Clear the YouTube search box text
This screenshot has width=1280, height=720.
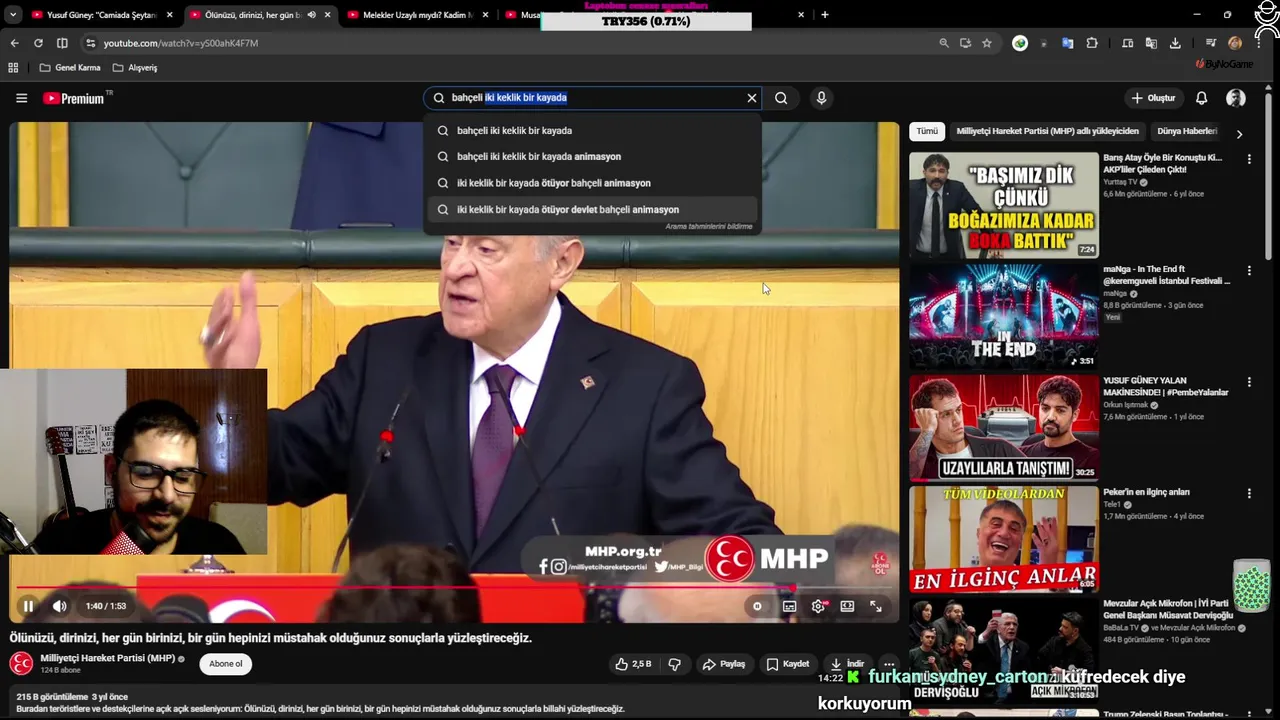pyautogui.click(x=752, y=98)
